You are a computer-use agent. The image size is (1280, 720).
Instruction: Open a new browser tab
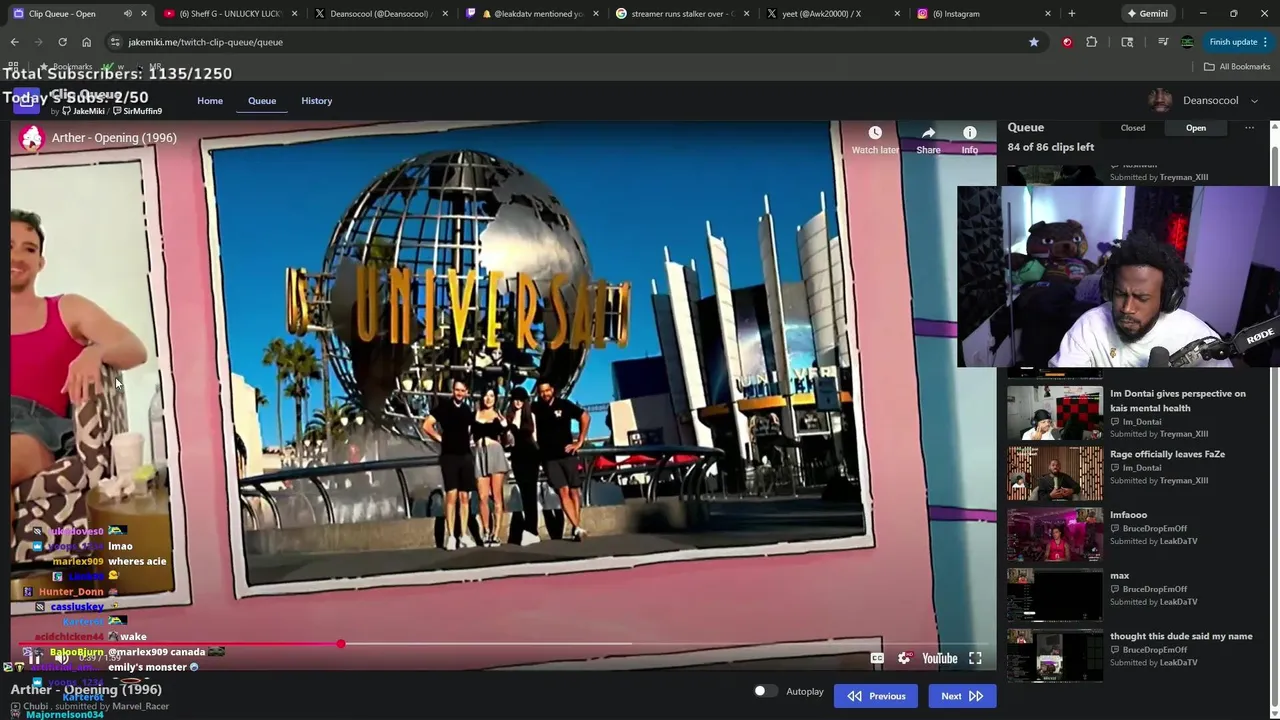pyautogui.click(x=1071, y=14)
